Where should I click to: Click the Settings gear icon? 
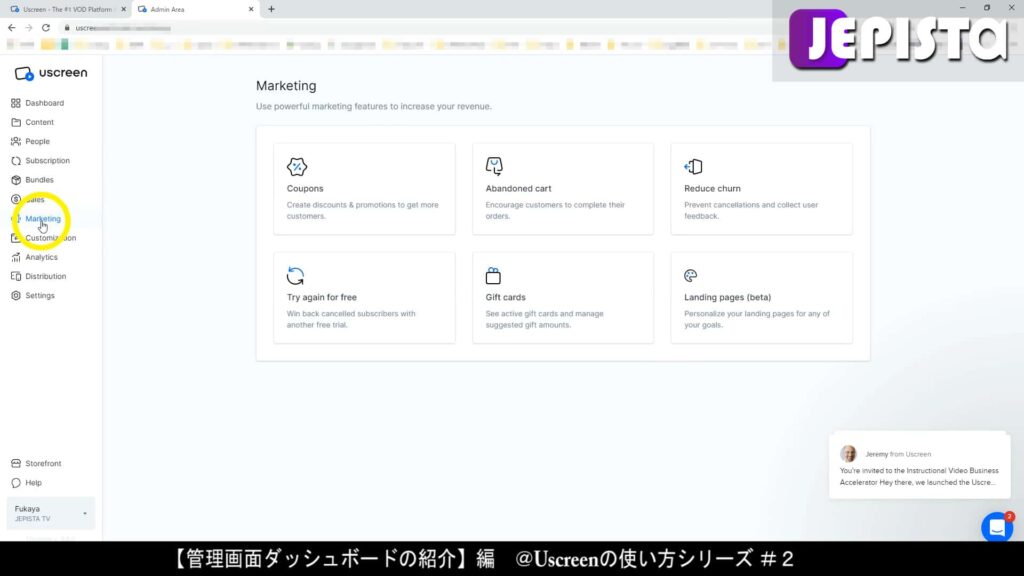click(16, 295)
